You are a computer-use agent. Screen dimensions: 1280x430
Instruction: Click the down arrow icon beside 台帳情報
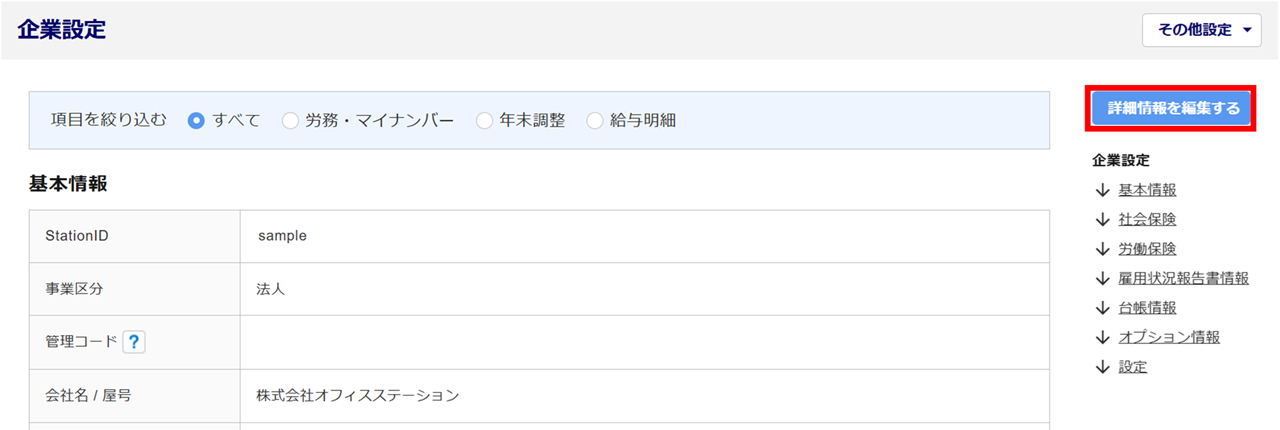point(1103,308)
